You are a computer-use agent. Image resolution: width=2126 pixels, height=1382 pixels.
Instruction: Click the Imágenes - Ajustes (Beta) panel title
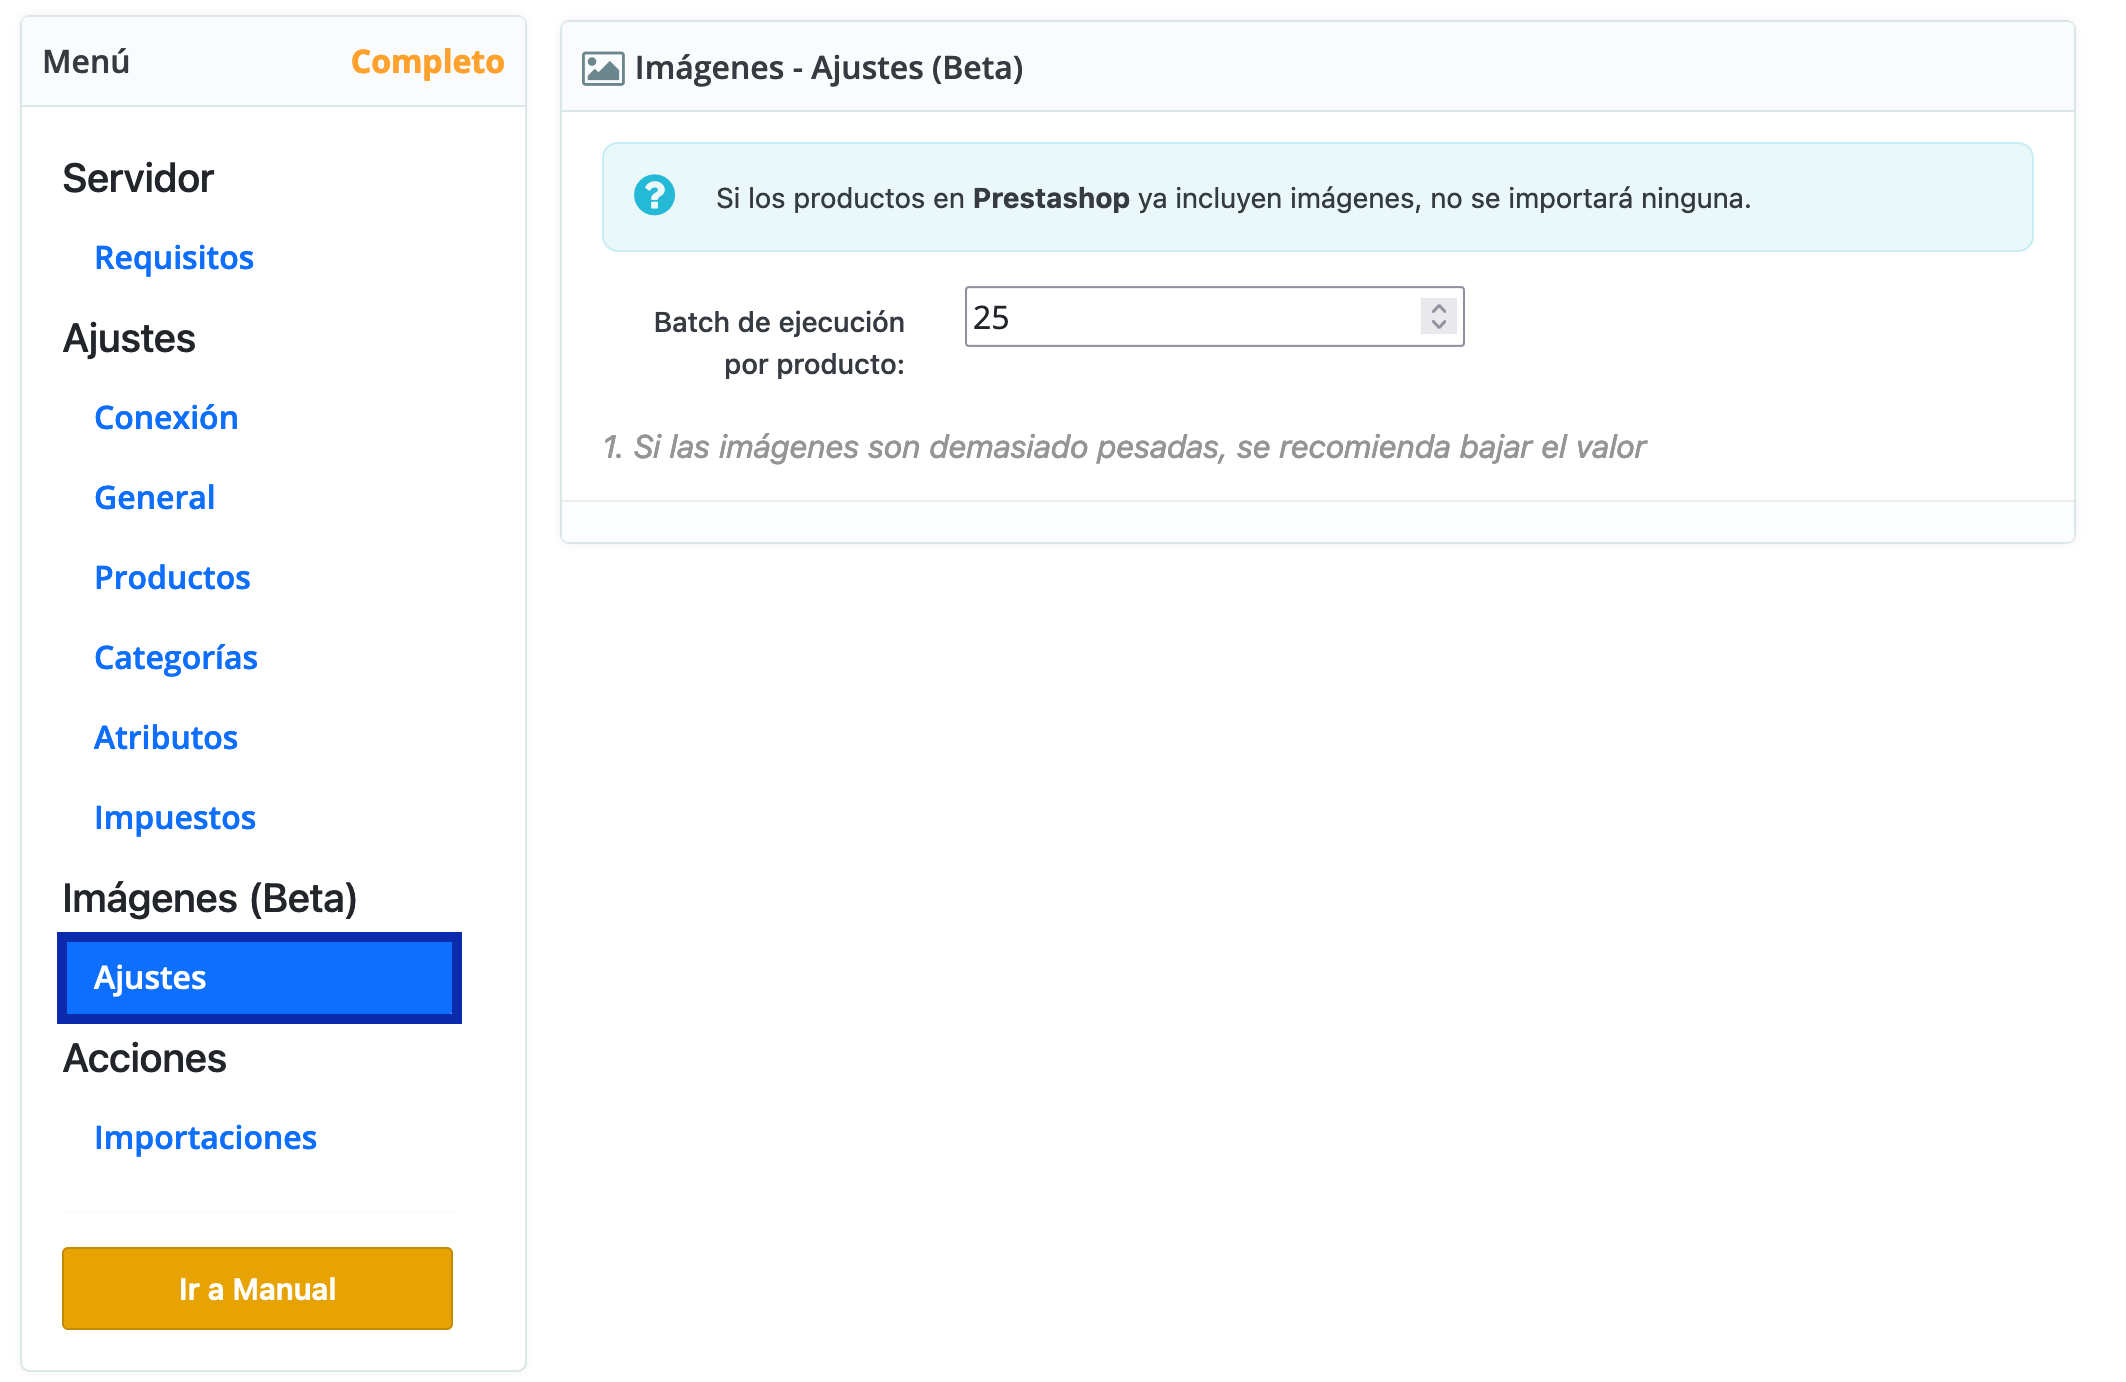tap(829, 68)
